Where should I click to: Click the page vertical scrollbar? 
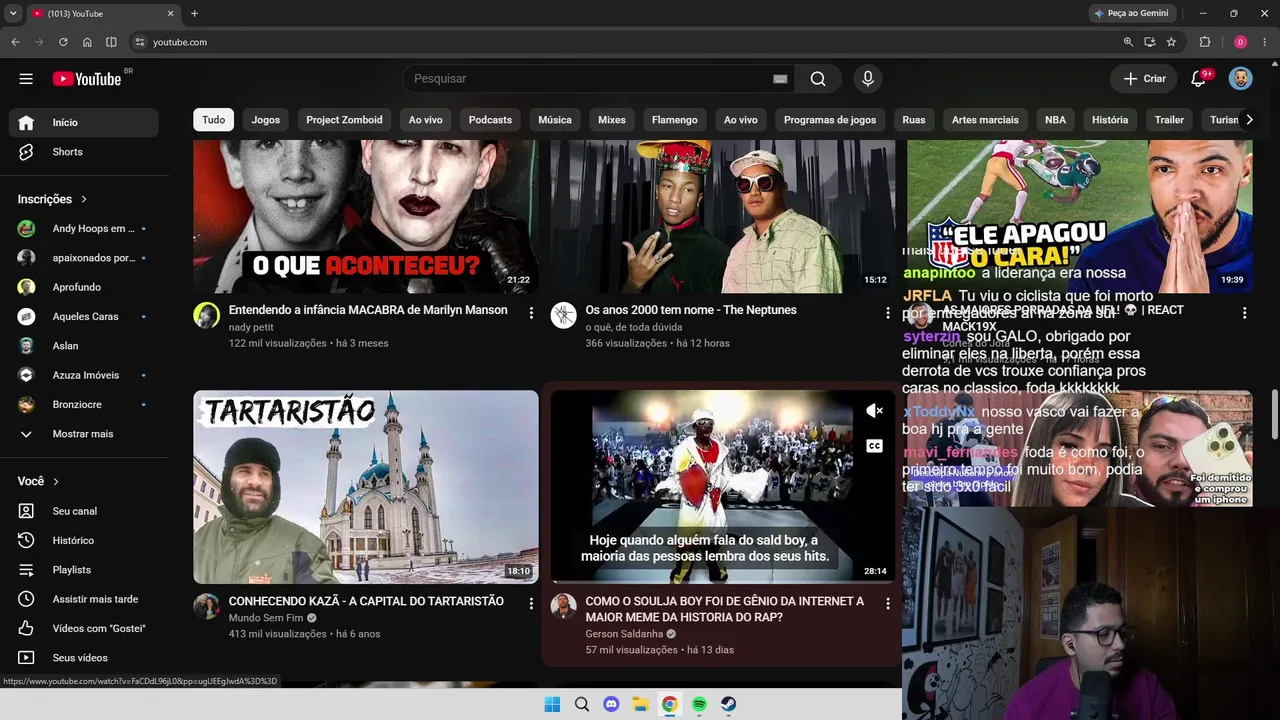coord(1274,414)
